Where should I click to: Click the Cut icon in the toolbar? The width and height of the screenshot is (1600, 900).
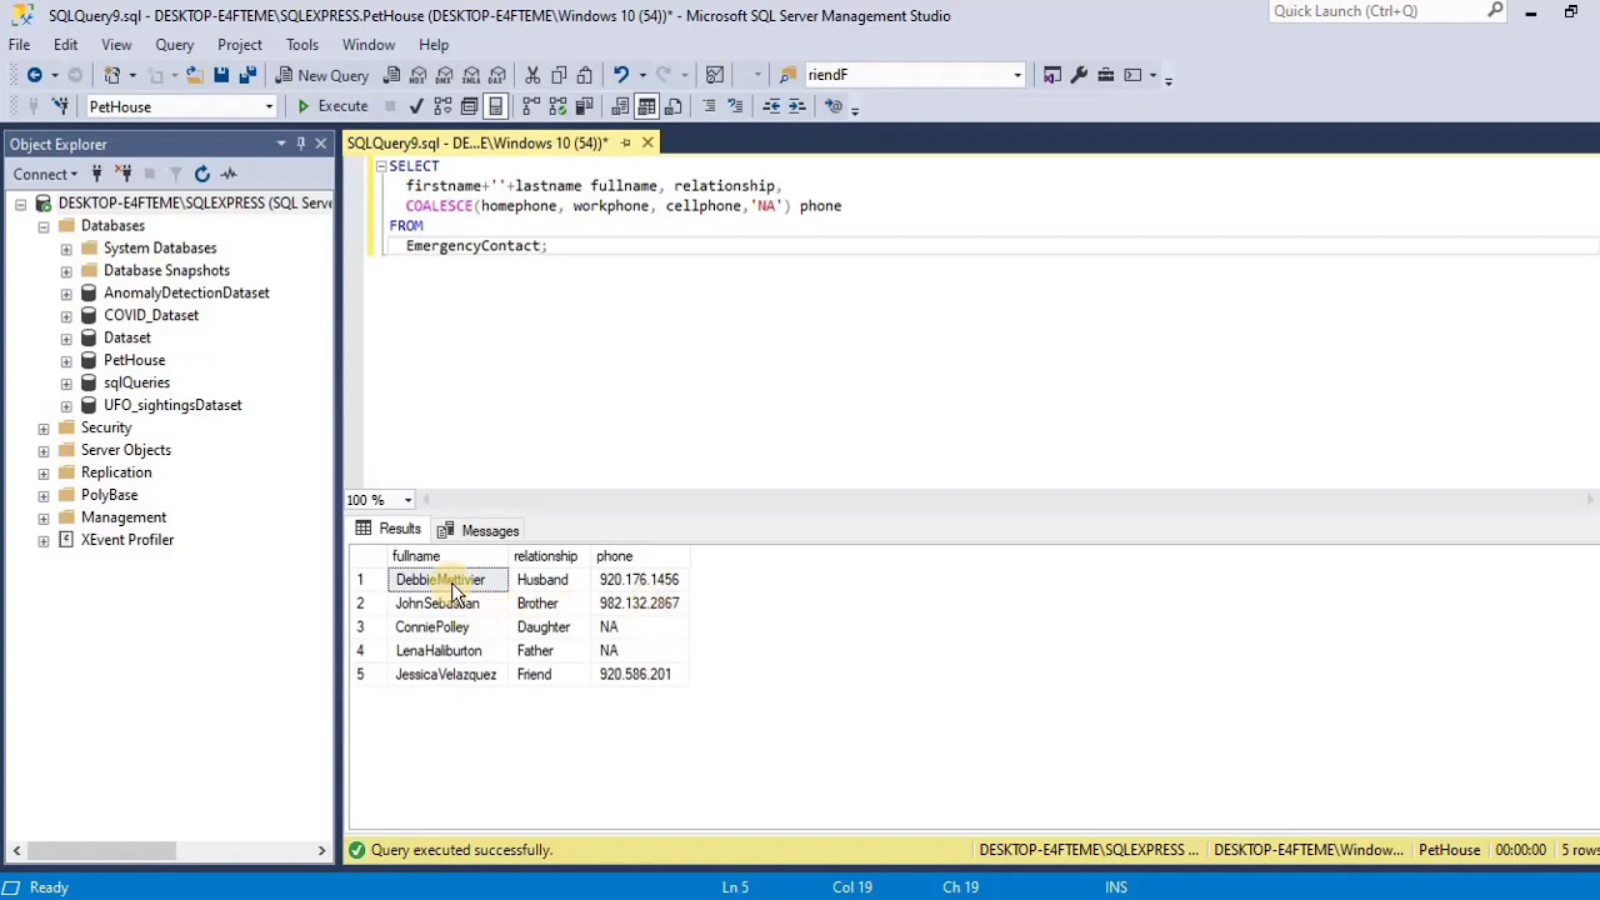(x=533, y=75)
